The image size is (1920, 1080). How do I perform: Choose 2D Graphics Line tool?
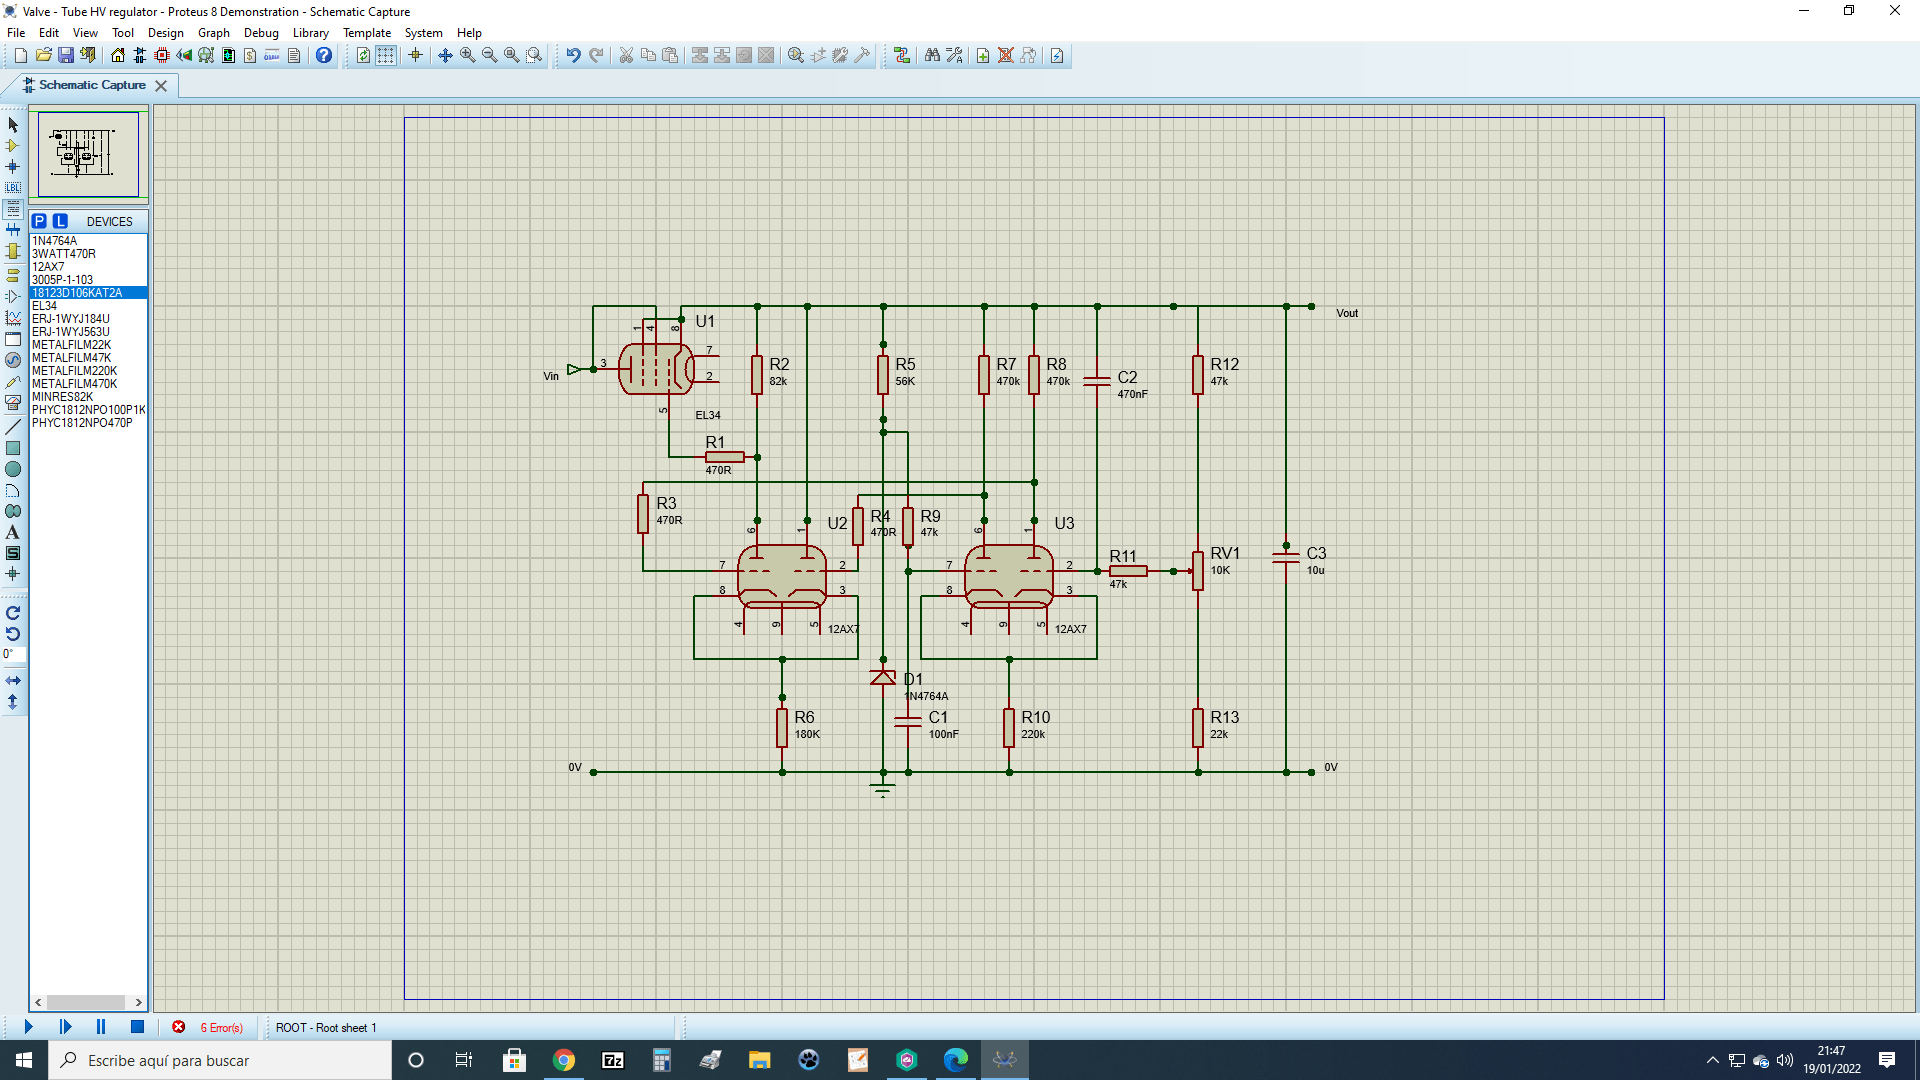click(x=13, y=427)
